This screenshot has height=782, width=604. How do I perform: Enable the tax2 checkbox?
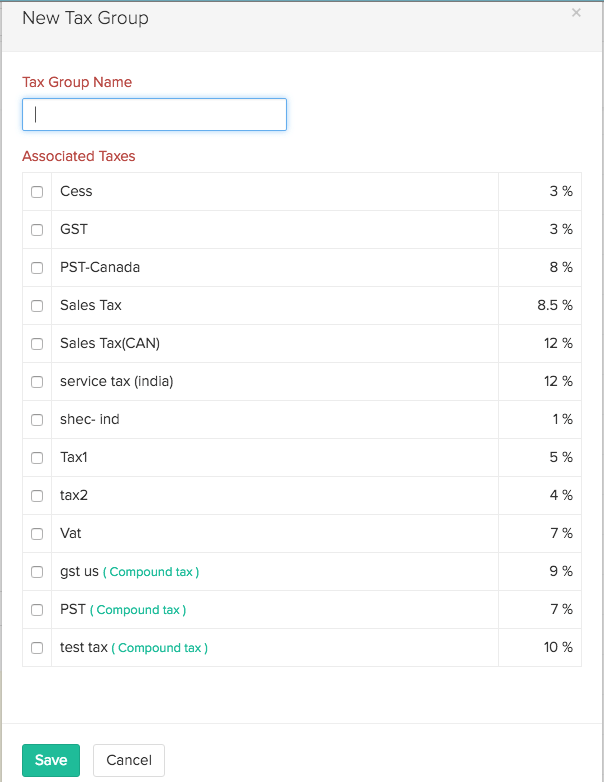(37, 496)
